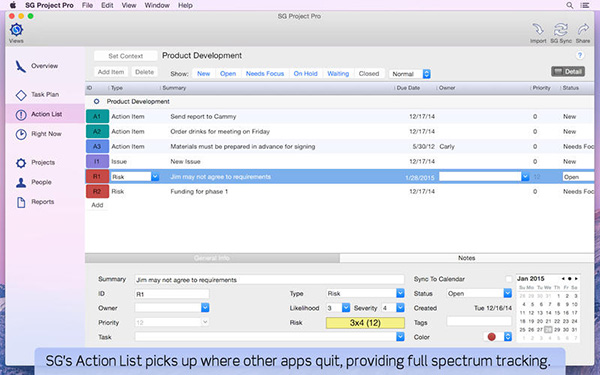This screenshot has width=600, height=375.
Task: Open the Normal view dropdown
Action: [409, 74]
